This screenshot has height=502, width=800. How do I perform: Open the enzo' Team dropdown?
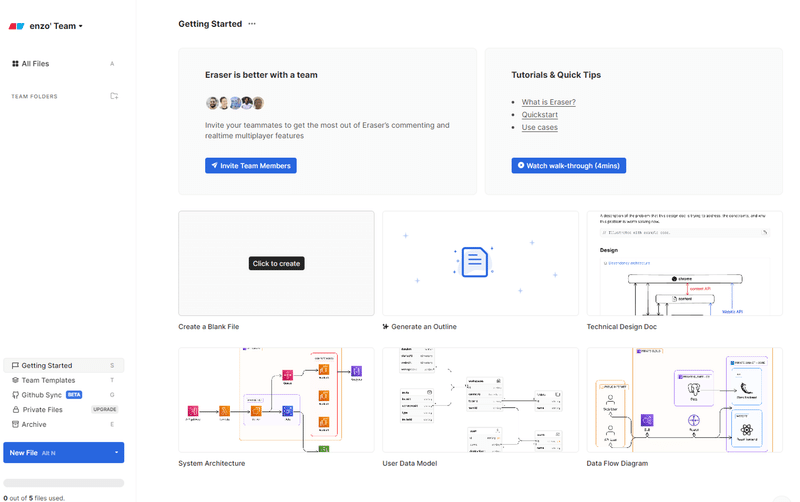point(56,26)
